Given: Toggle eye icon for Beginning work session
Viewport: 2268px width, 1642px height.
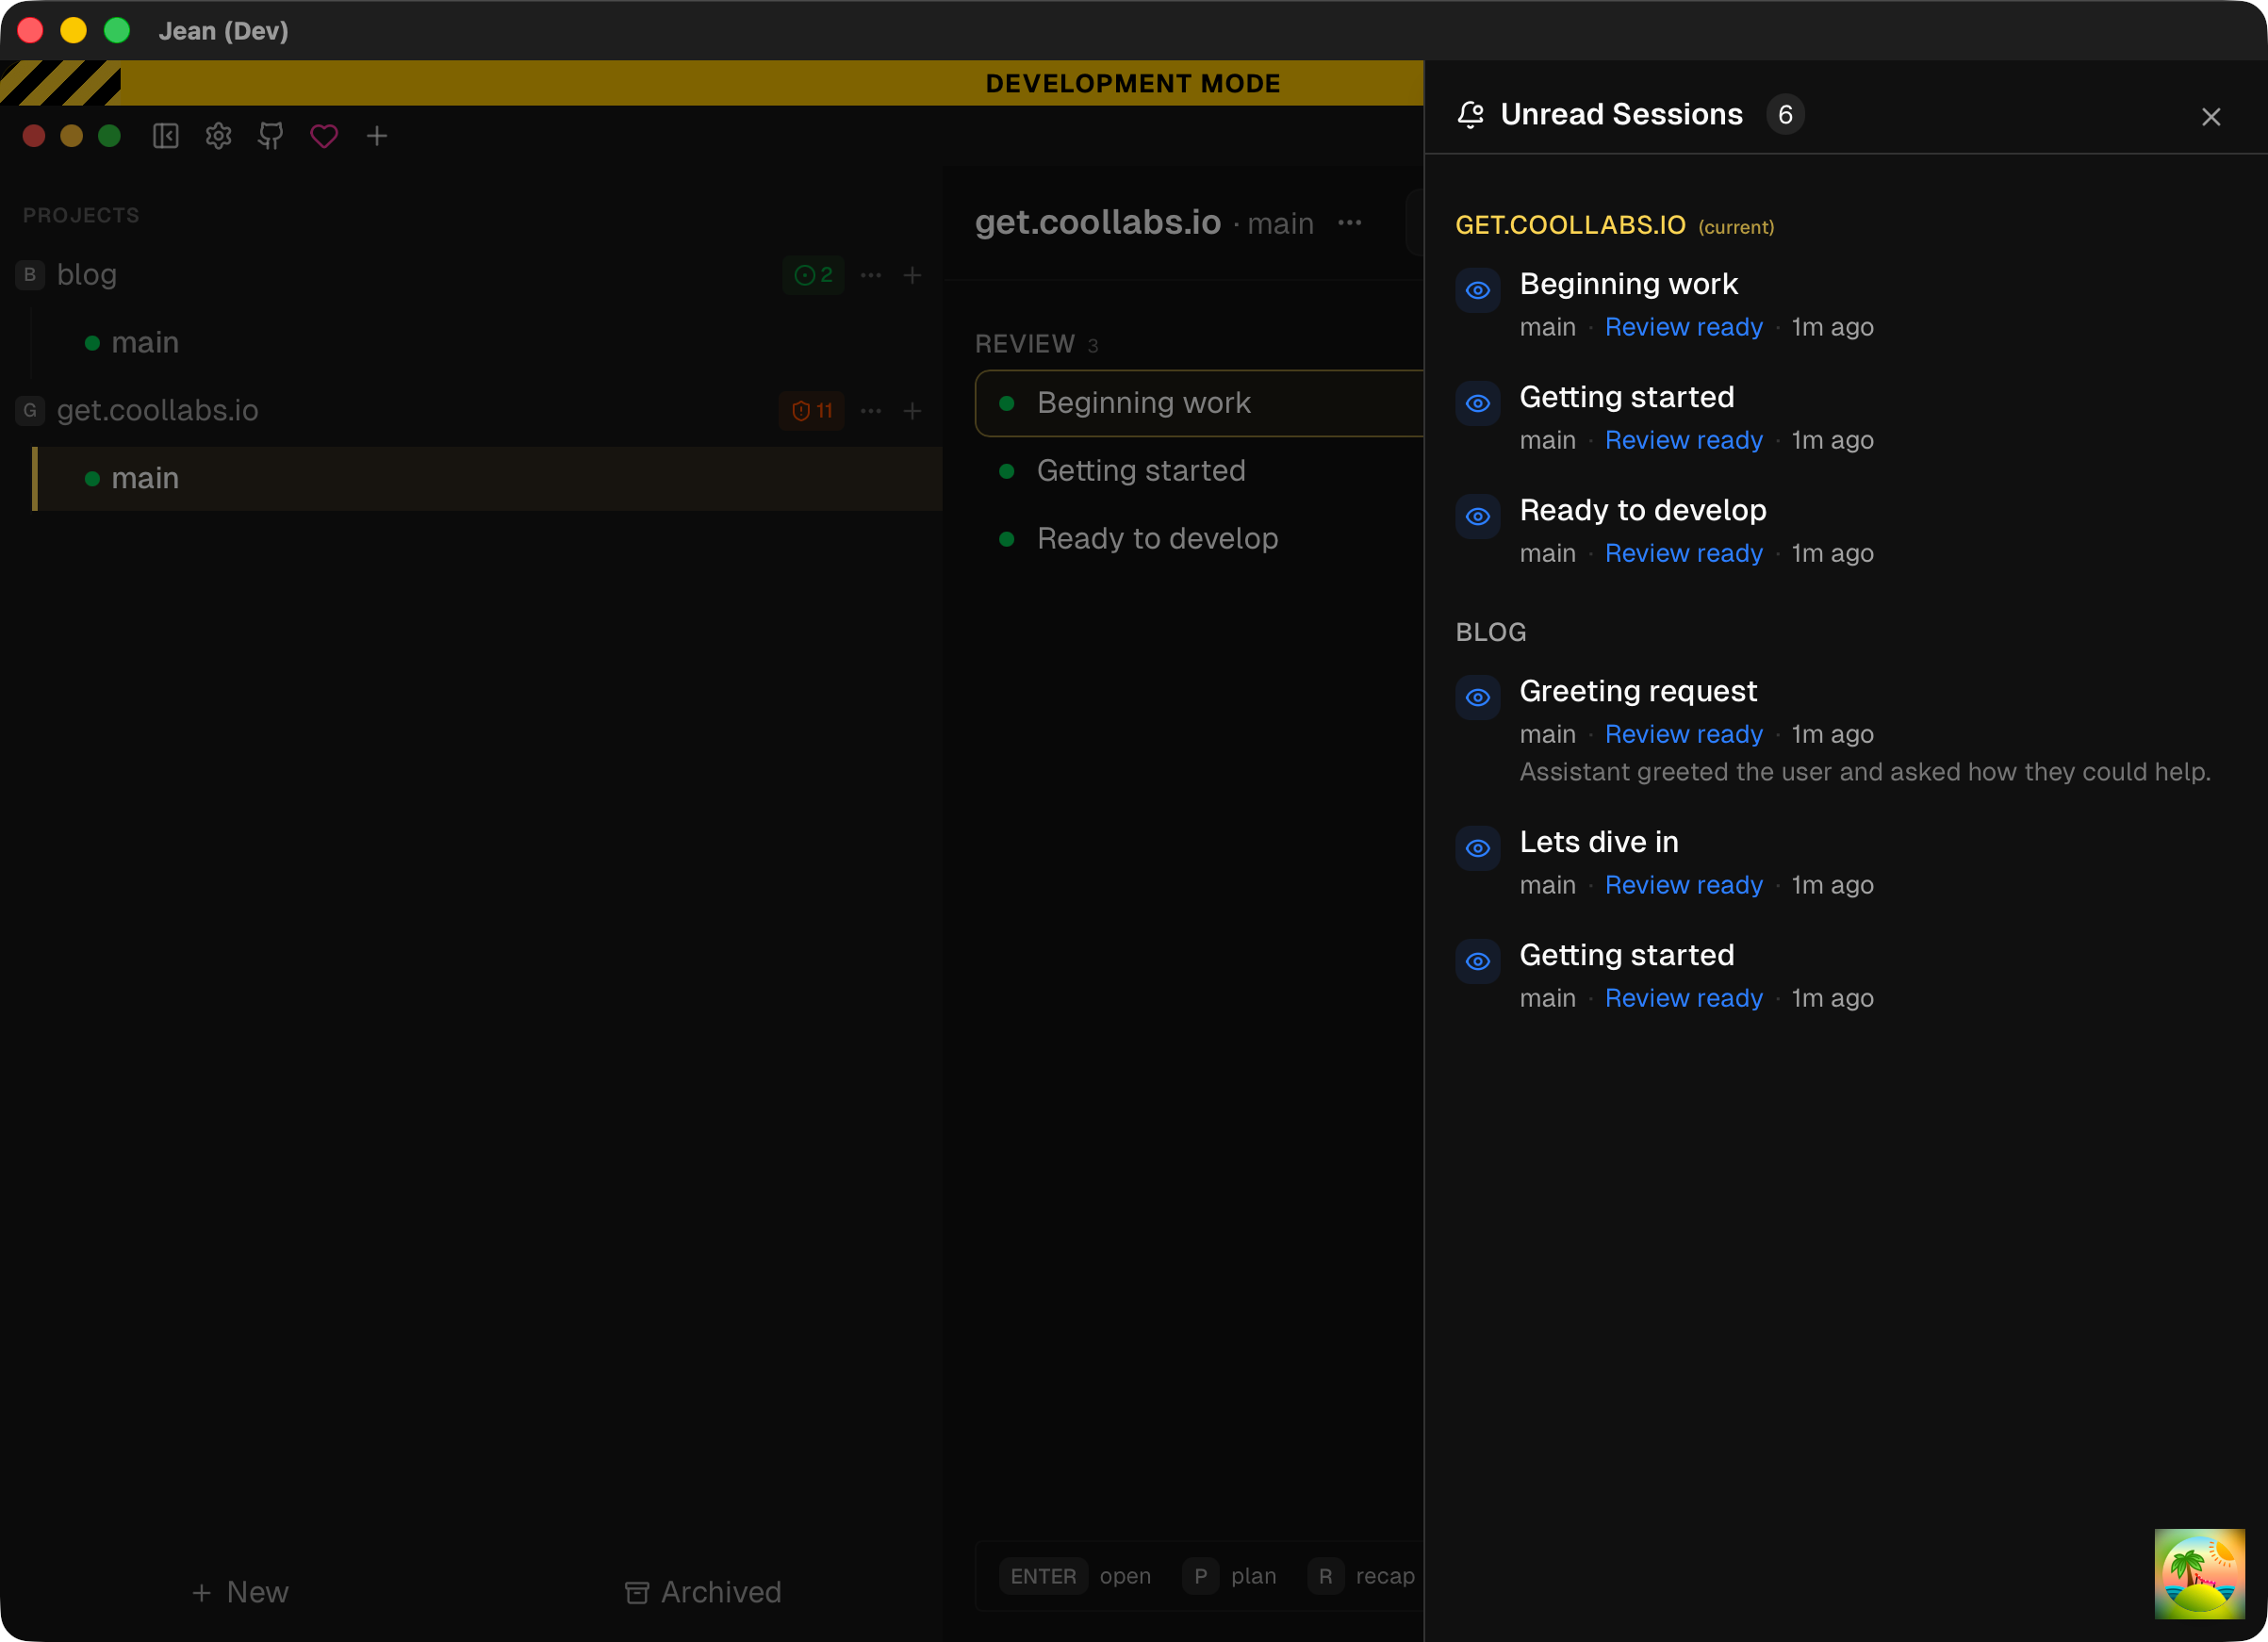Looking at the screenshot, I should click(x=1477, y=291).
